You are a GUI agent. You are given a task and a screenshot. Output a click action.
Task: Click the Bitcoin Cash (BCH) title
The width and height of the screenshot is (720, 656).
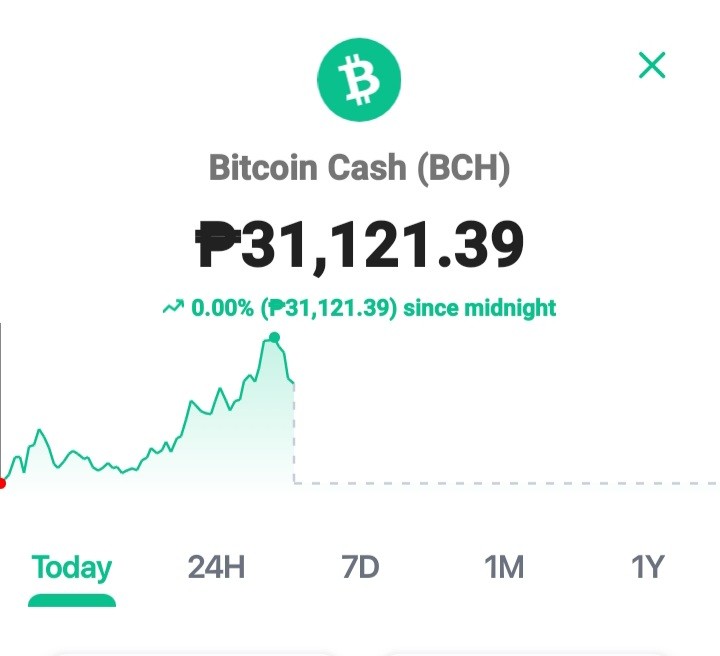point(360,168)
